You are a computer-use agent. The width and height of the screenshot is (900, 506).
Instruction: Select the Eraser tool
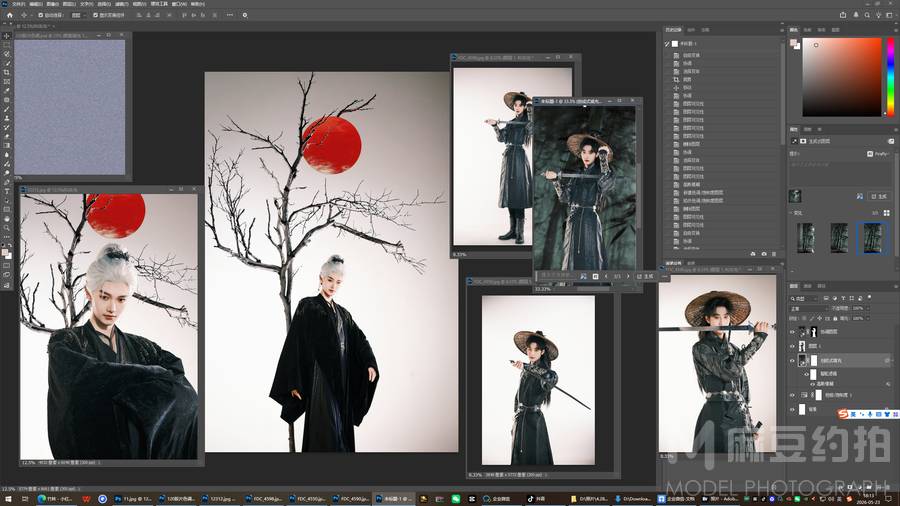(x=7, y=136)
